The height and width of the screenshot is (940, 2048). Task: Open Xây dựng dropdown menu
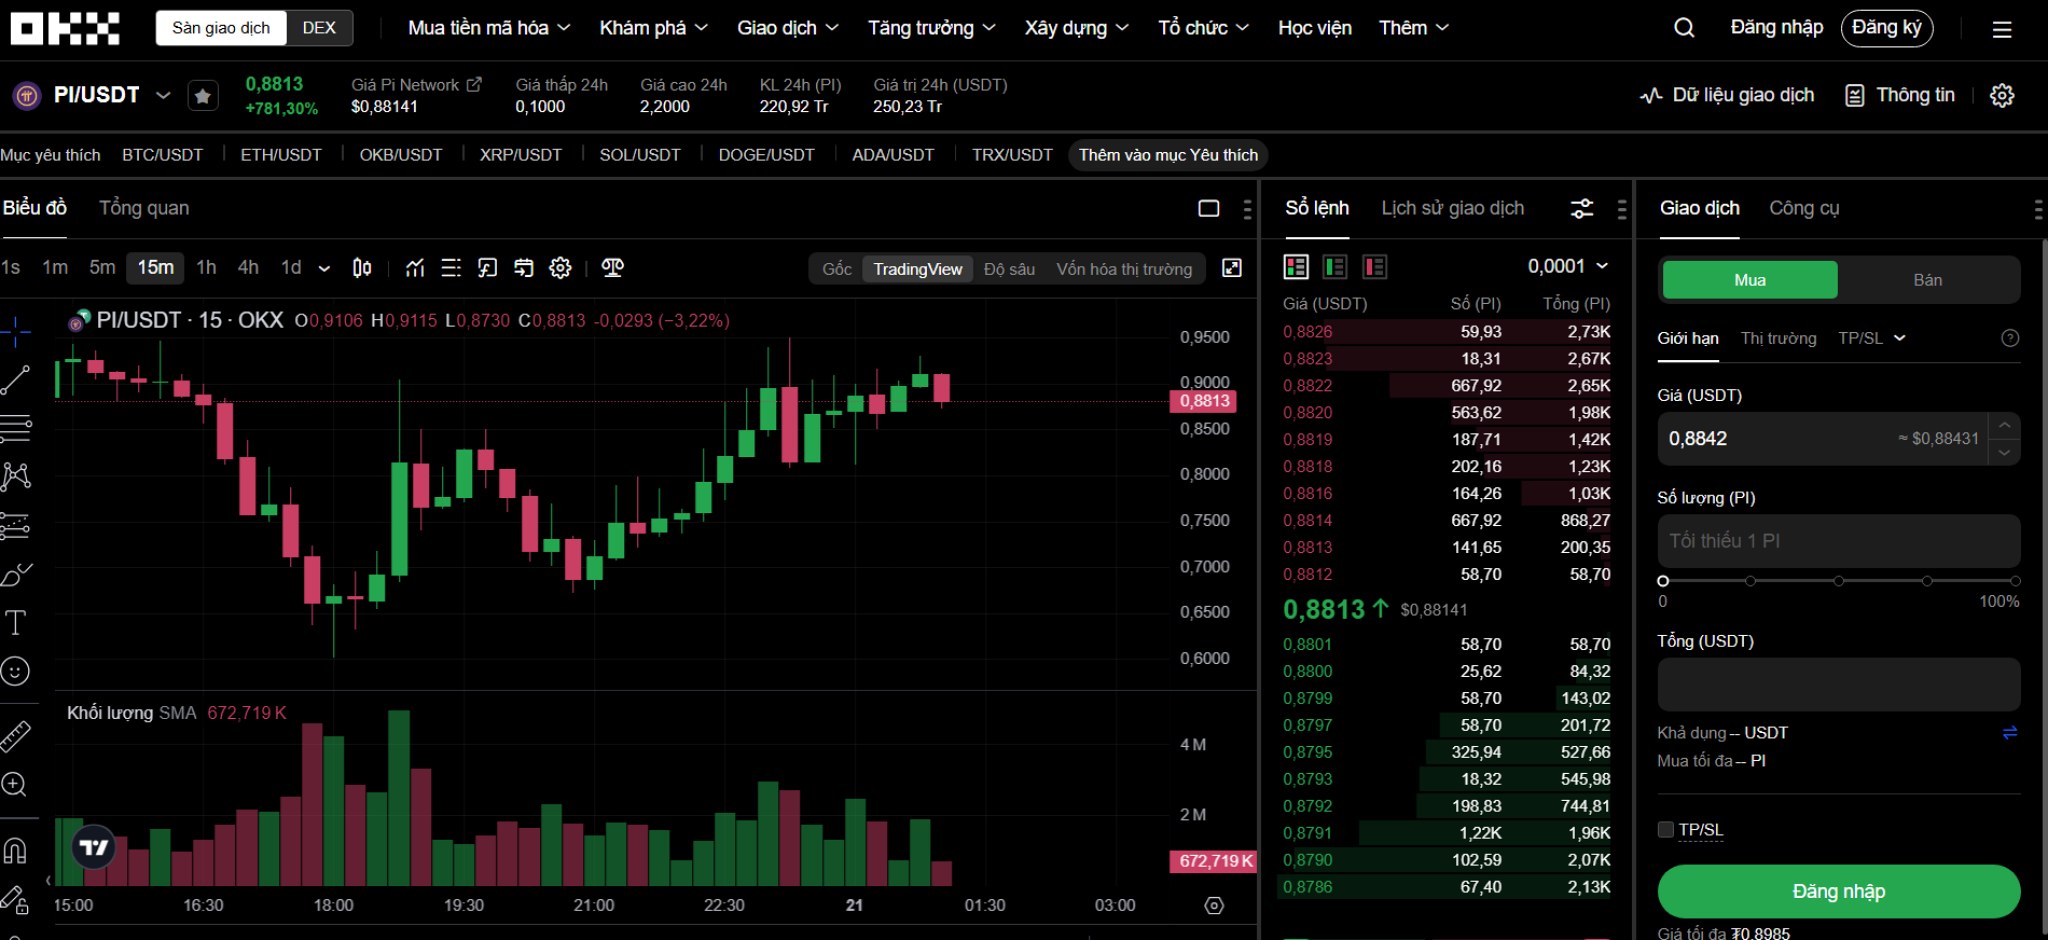pyautogui.click(x=1076, y=28)
